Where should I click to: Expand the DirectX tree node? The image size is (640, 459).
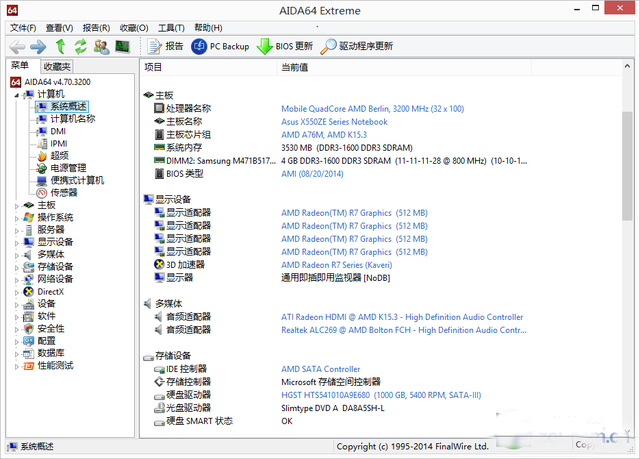coord(17,293)
